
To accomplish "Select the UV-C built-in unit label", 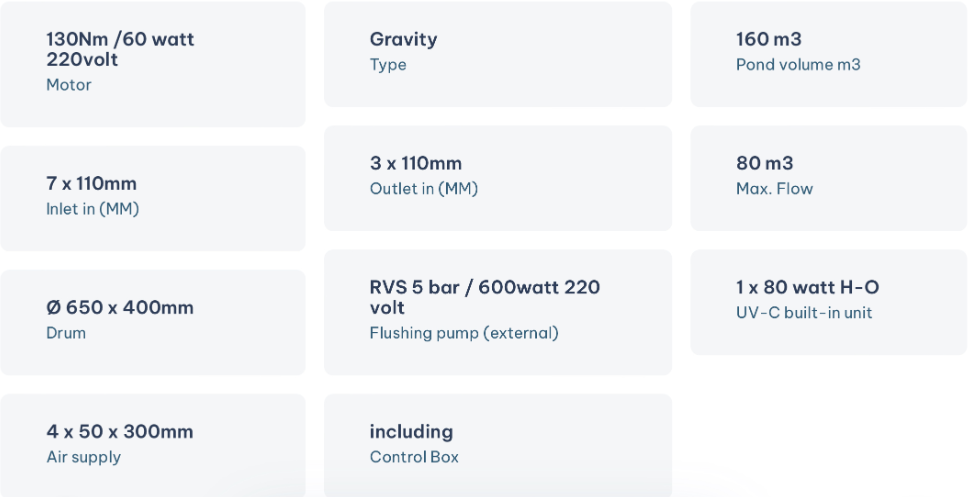I will 804,313.
